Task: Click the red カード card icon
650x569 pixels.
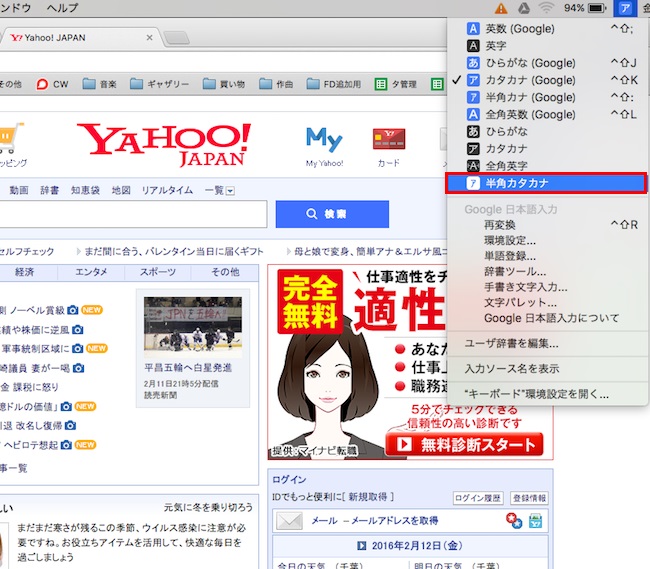Action: pyautogui.click(x=388, y=138)
